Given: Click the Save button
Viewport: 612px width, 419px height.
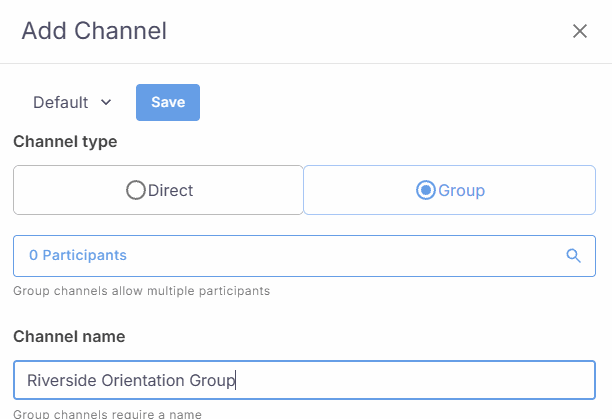Looking at the screenshot, I should (x=168, y=102).
